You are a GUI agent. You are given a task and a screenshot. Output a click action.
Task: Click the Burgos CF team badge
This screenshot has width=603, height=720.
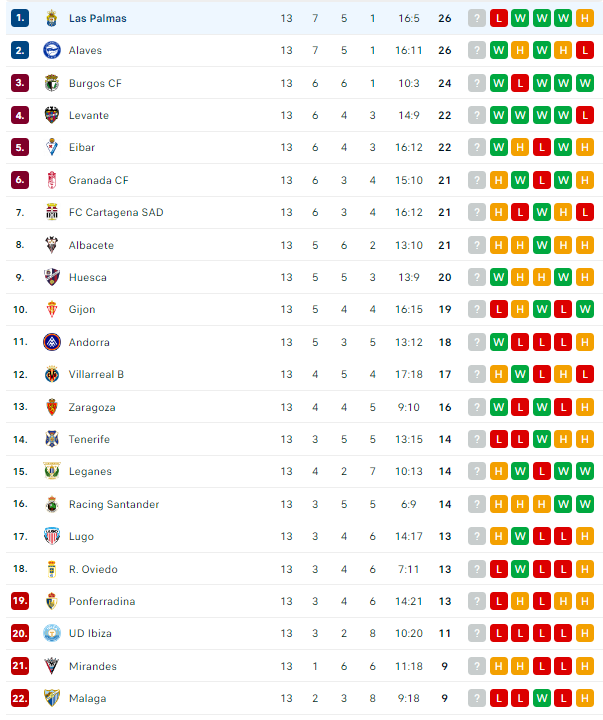tap(52, 83)
